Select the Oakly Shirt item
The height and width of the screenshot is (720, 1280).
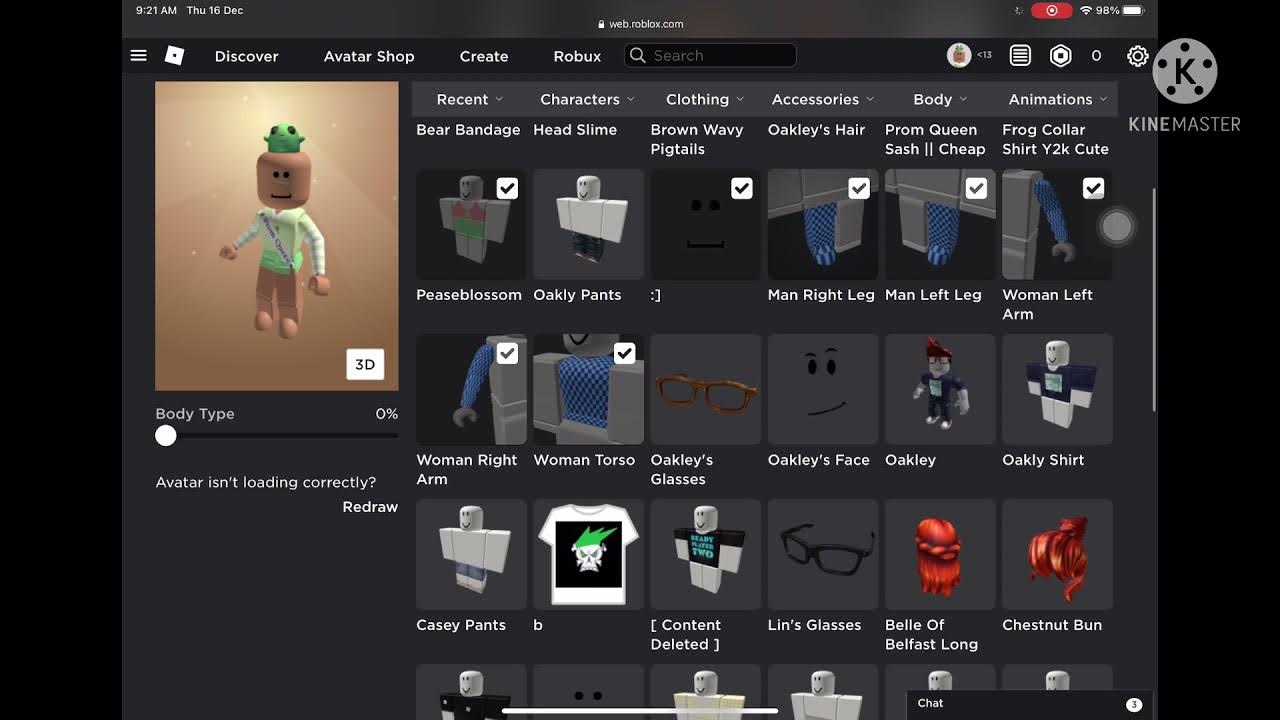coord(1057,389)
